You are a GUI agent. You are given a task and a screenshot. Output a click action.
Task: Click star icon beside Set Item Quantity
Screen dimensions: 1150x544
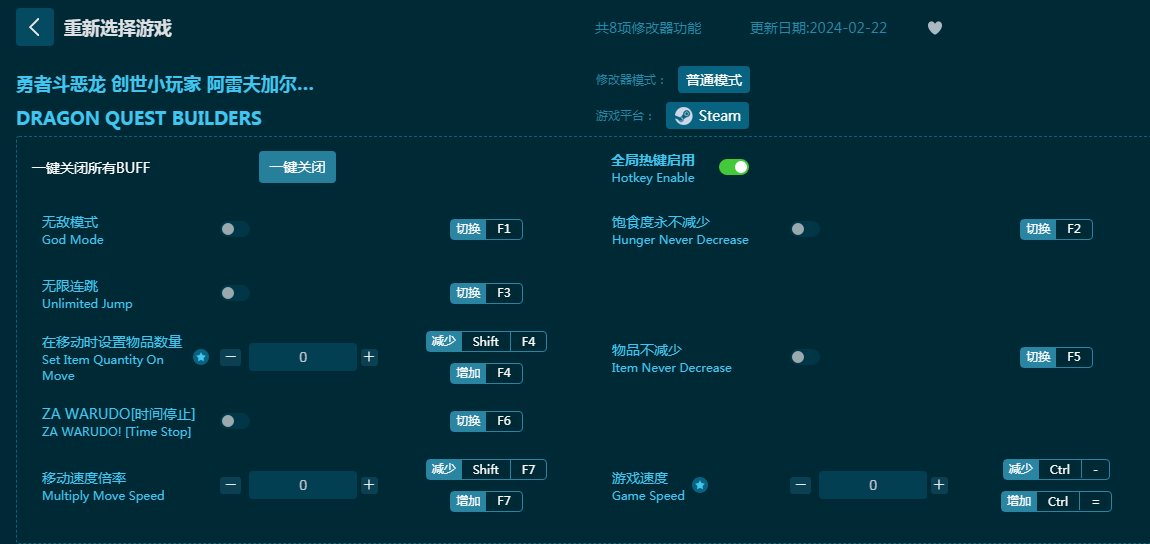point(201,357)
